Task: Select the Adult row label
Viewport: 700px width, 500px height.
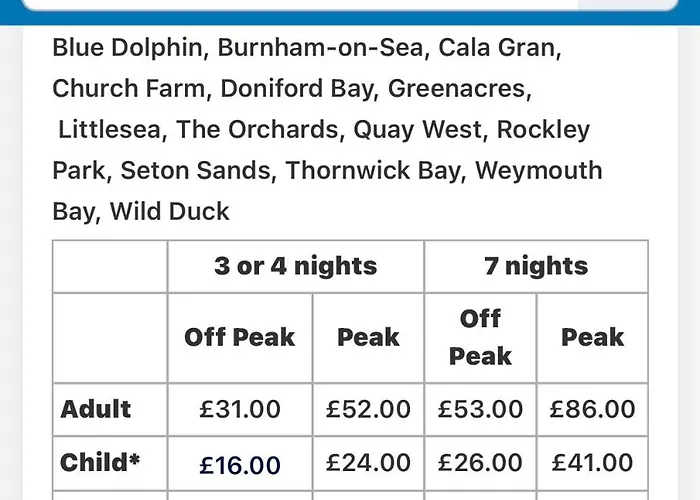Action: coord(96,409)
